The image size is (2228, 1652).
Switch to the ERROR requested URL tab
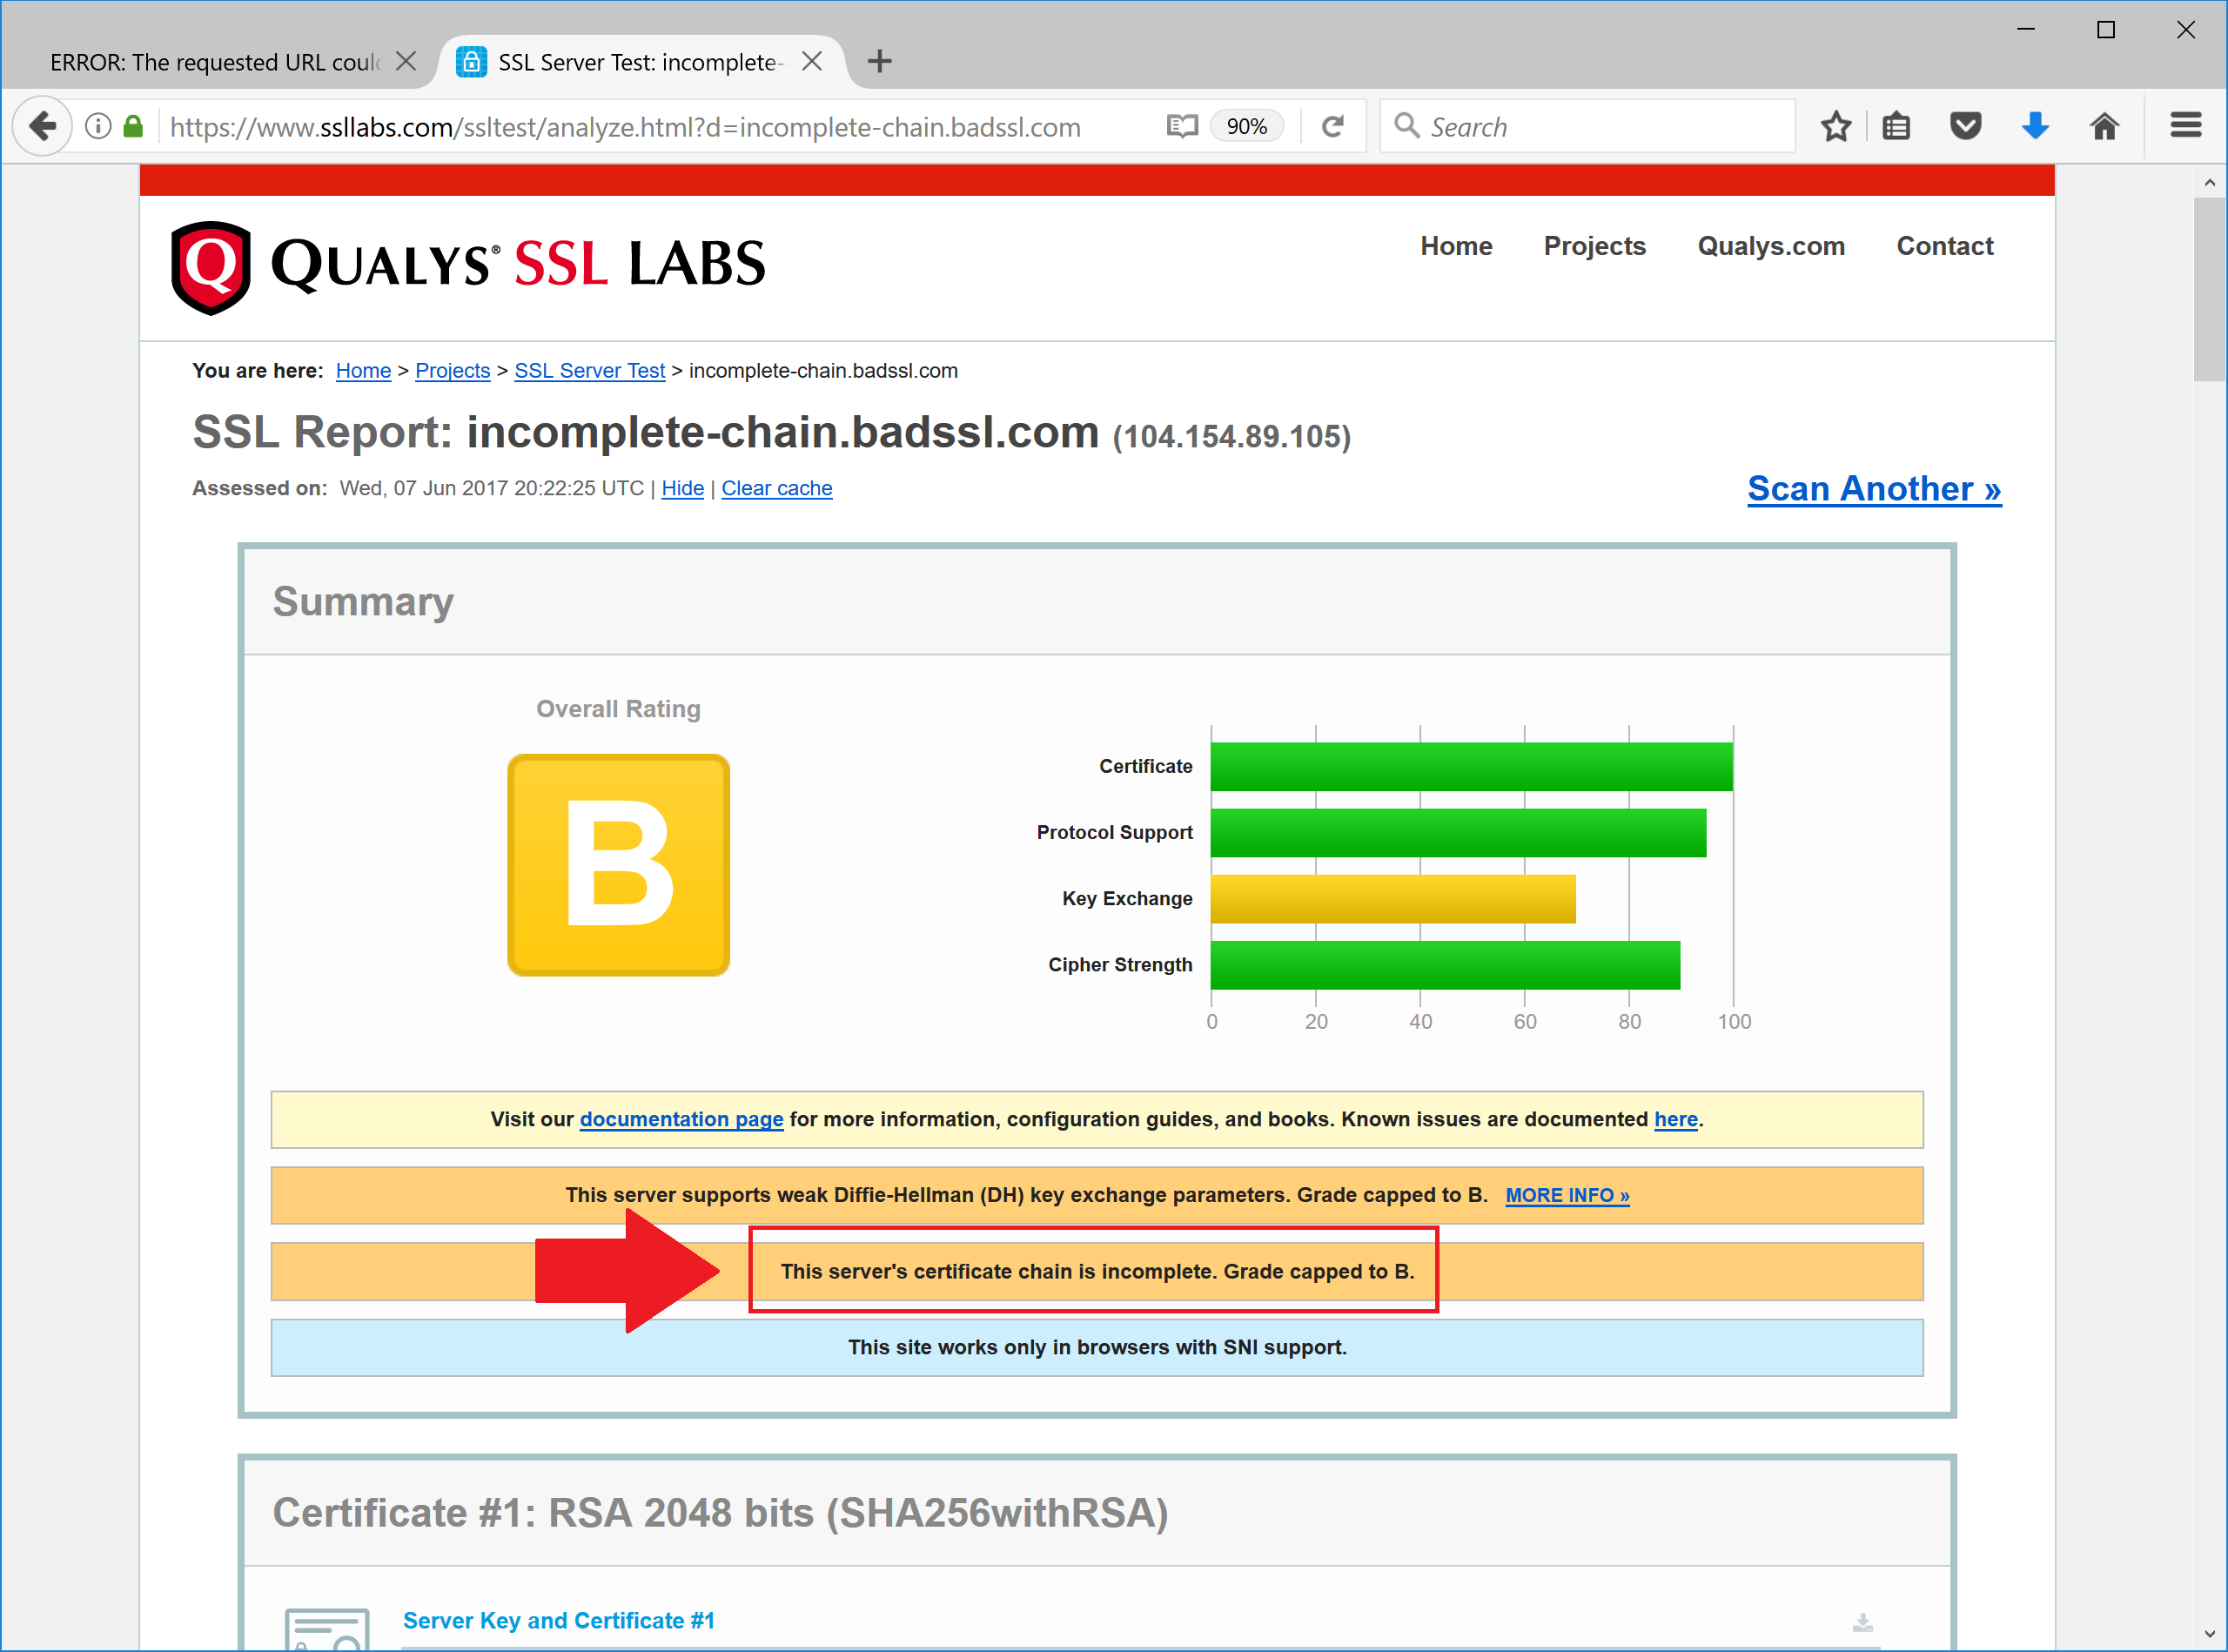point(216,62)
